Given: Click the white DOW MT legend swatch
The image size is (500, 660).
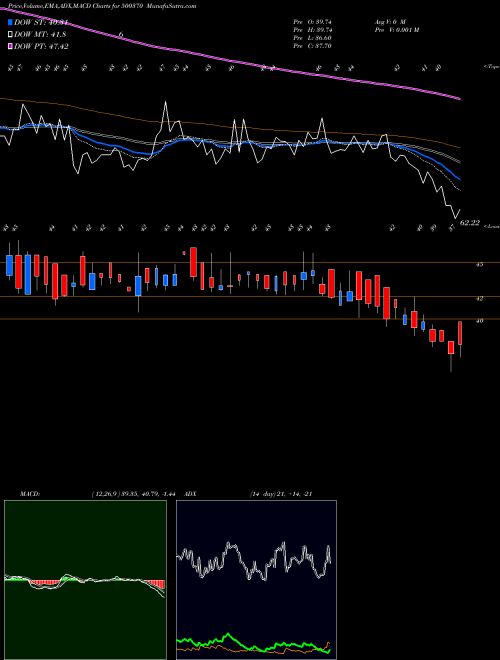Looking at the screenshot, I should [11, 35].
